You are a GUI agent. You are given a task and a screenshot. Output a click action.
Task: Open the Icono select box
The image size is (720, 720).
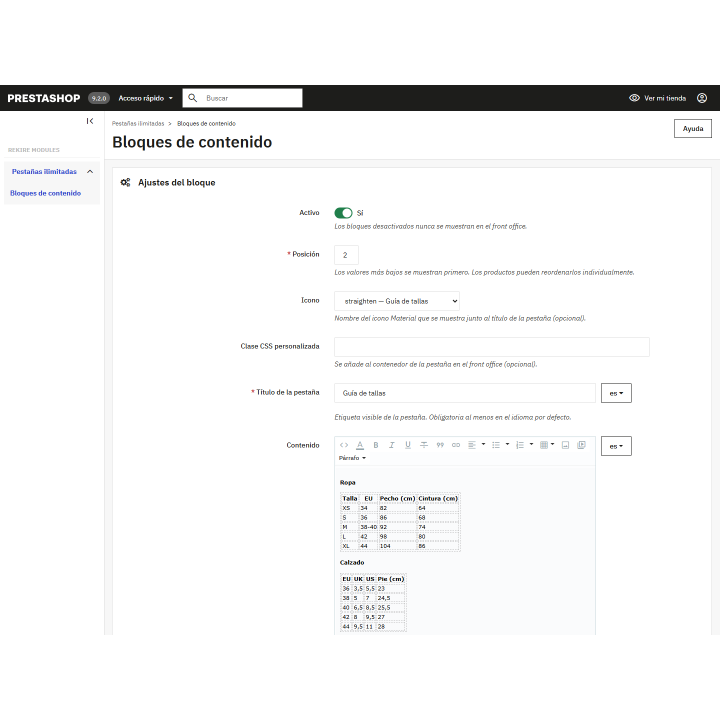[397, 301]
